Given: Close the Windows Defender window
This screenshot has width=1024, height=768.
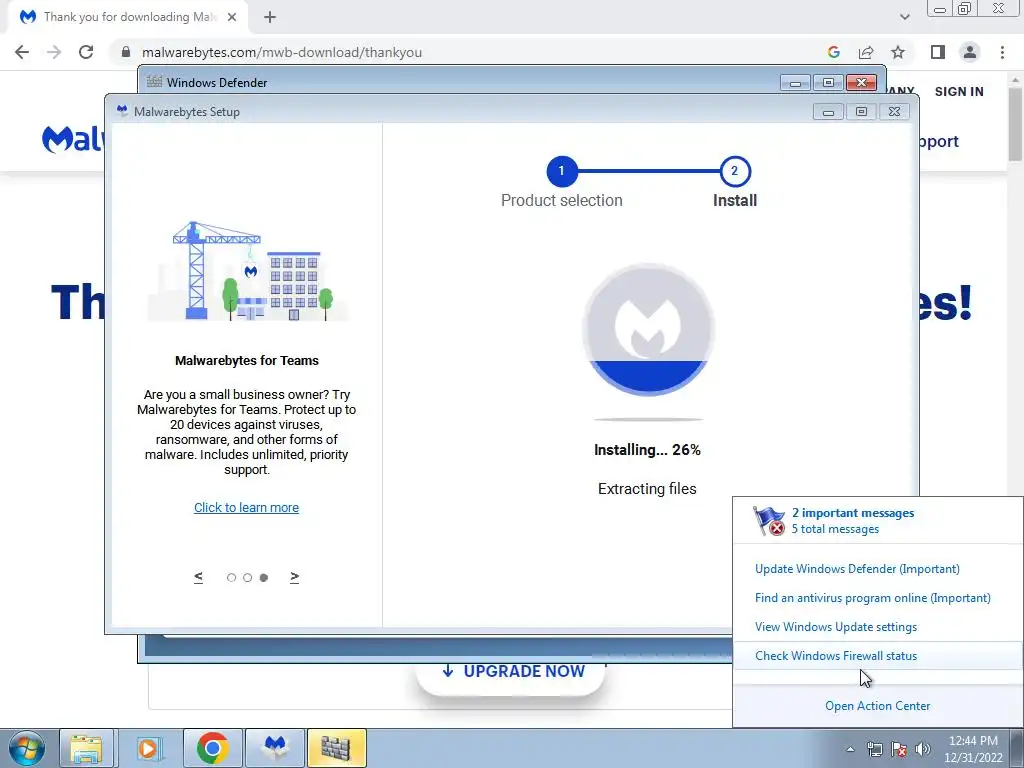Looking at the screenshot, I should [861, 82].
